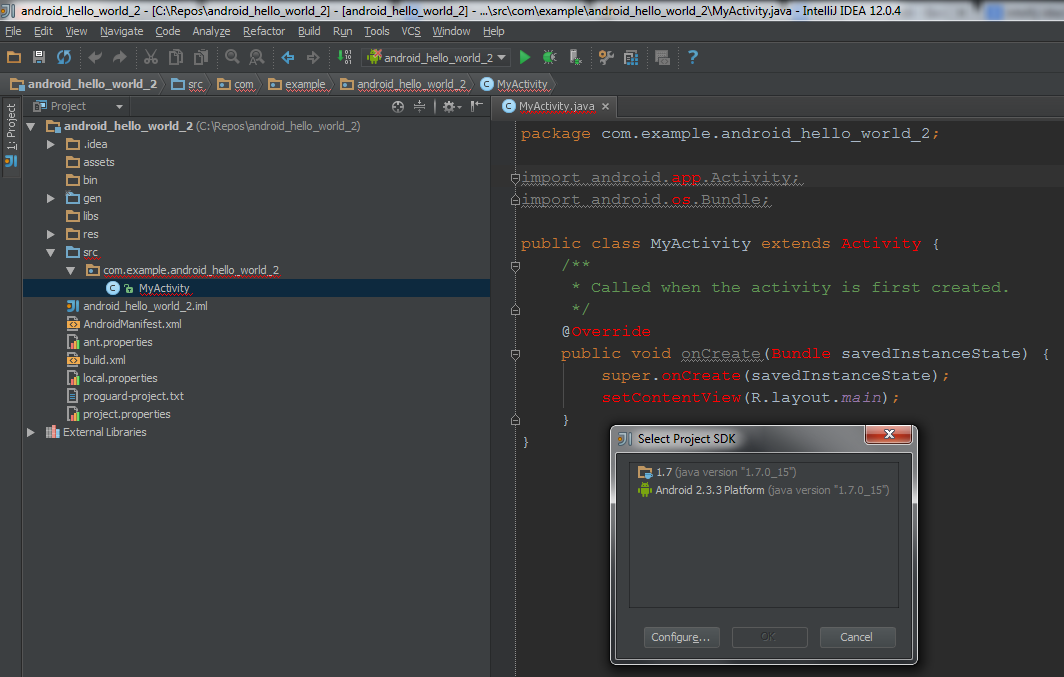Fold the onCreate method in gutter
The height and width of the screenshot is (677, 1064).
515,354
